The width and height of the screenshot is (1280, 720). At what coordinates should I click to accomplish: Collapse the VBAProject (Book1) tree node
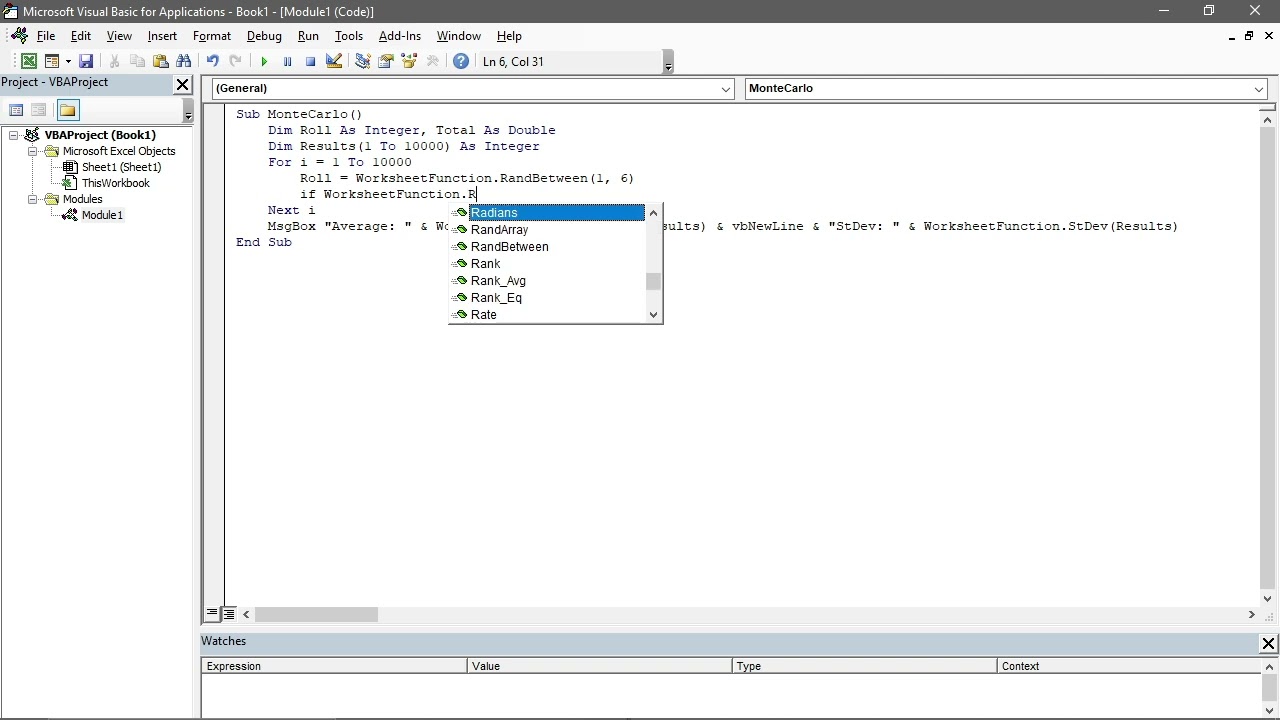coord(14,135)
